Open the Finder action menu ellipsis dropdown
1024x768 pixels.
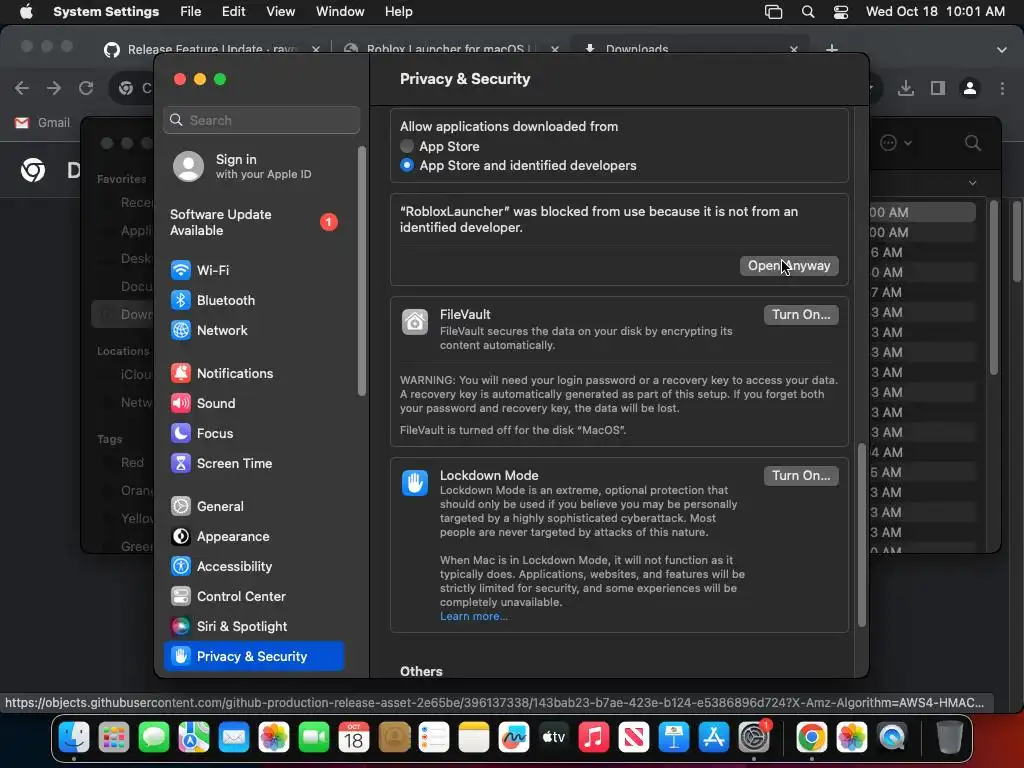(x=895, y=142)
